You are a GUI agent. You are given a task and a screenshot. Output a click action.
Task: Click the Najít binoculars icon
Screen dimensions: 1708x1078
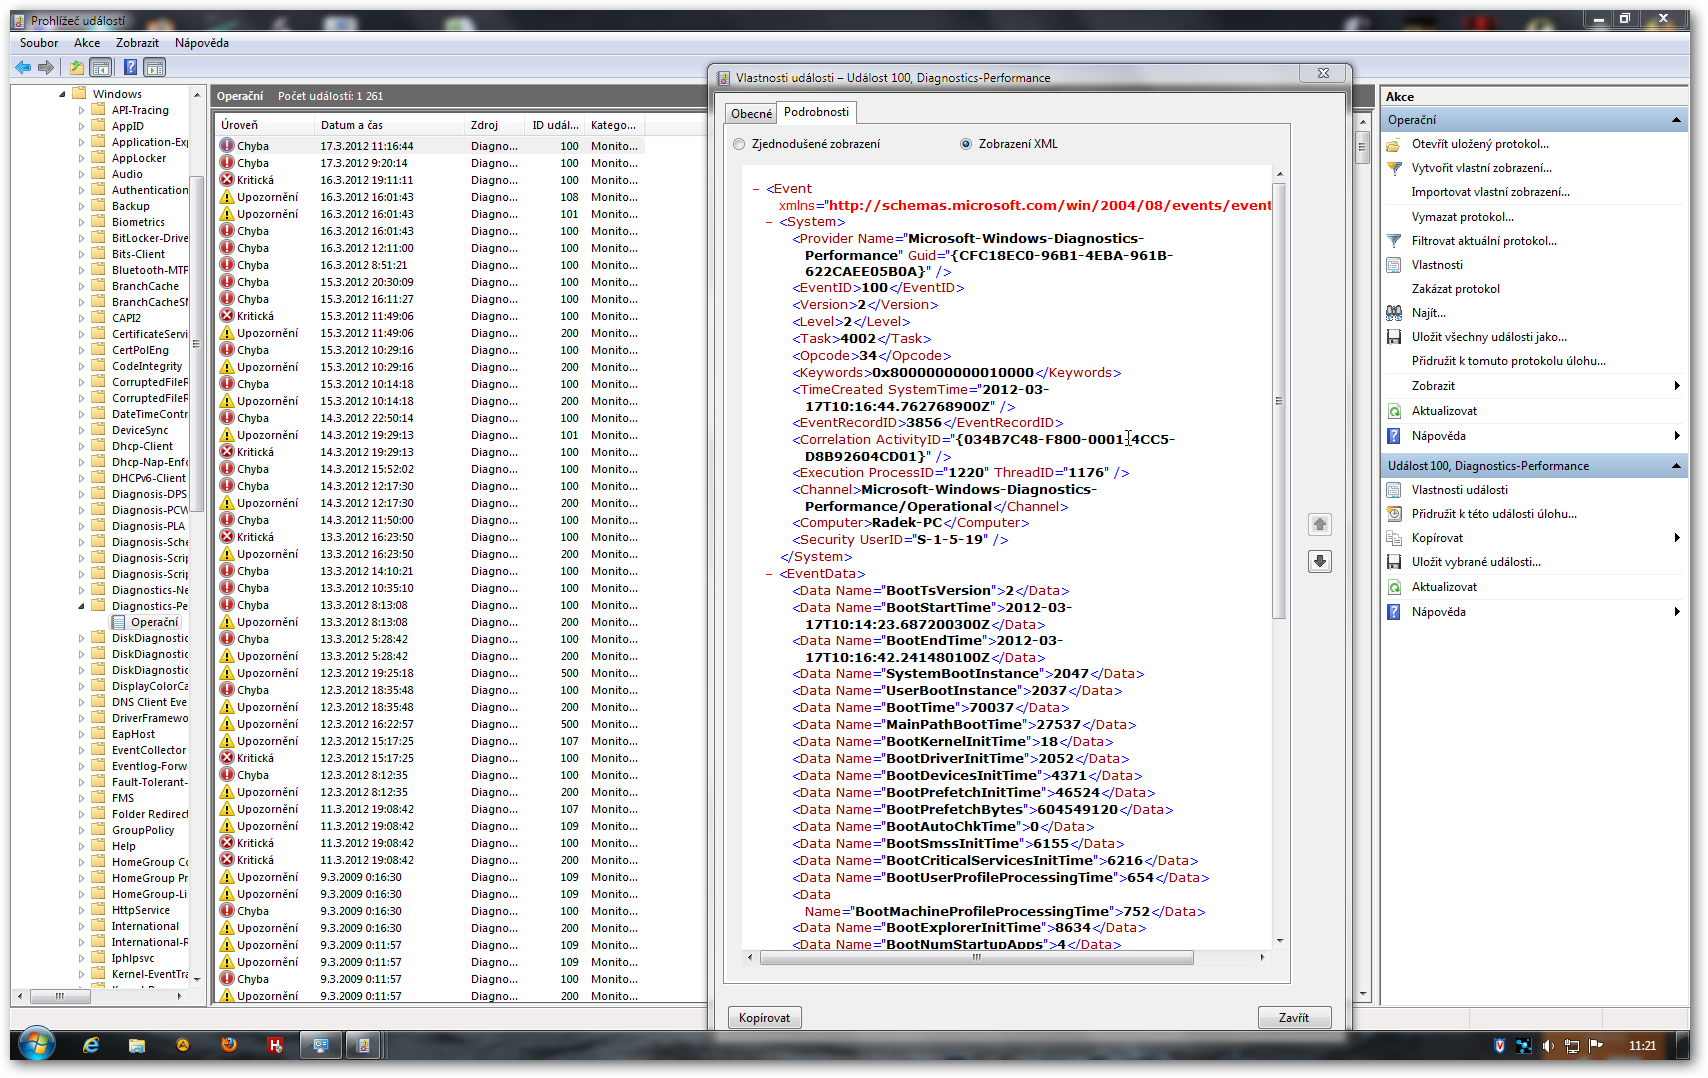(1394, 313)
